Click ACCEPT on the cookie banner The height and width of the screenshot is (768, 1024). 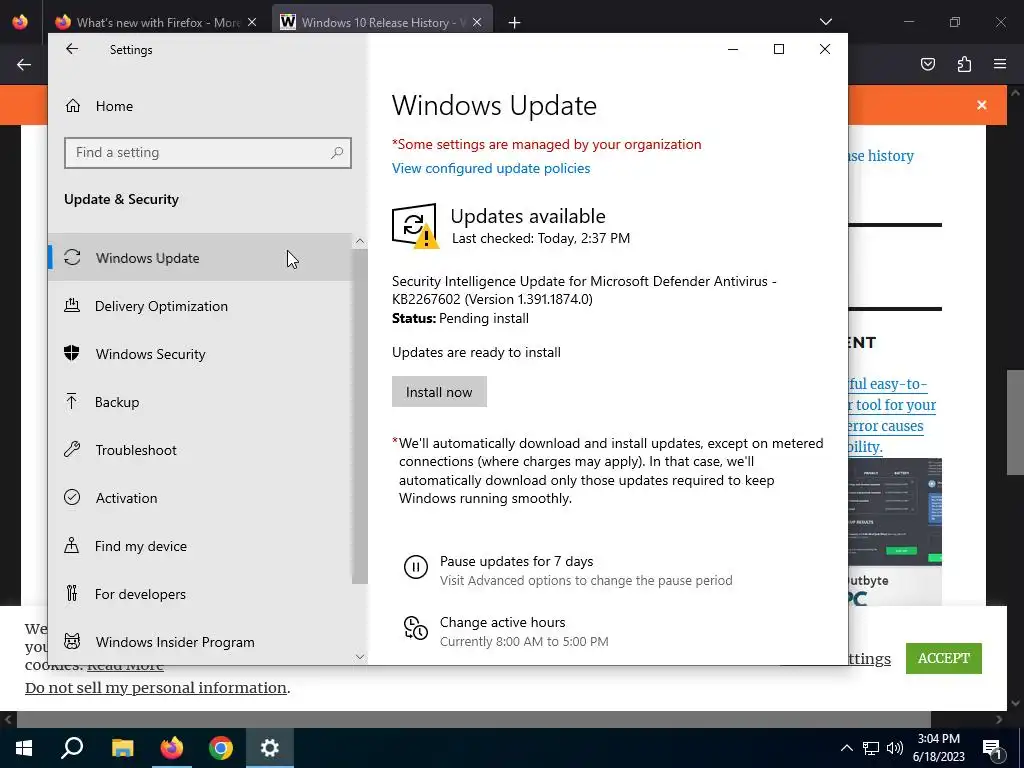(943, 658)
